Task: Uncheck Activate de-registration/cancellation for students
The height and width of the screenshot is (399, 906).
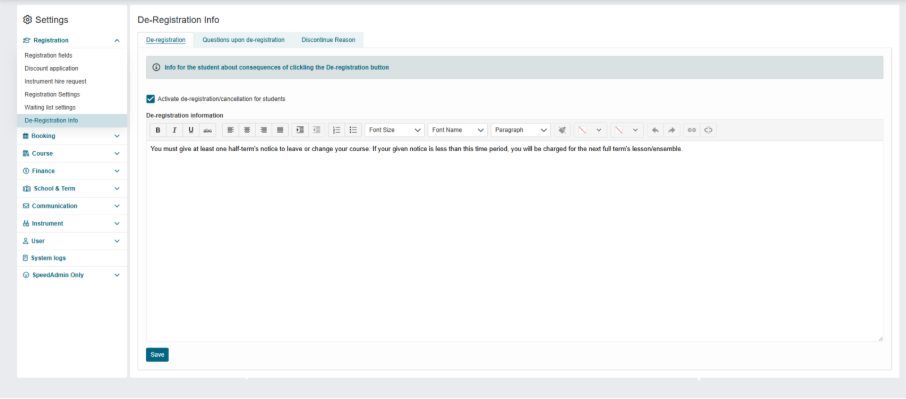Action: click(x=150, y=99)
